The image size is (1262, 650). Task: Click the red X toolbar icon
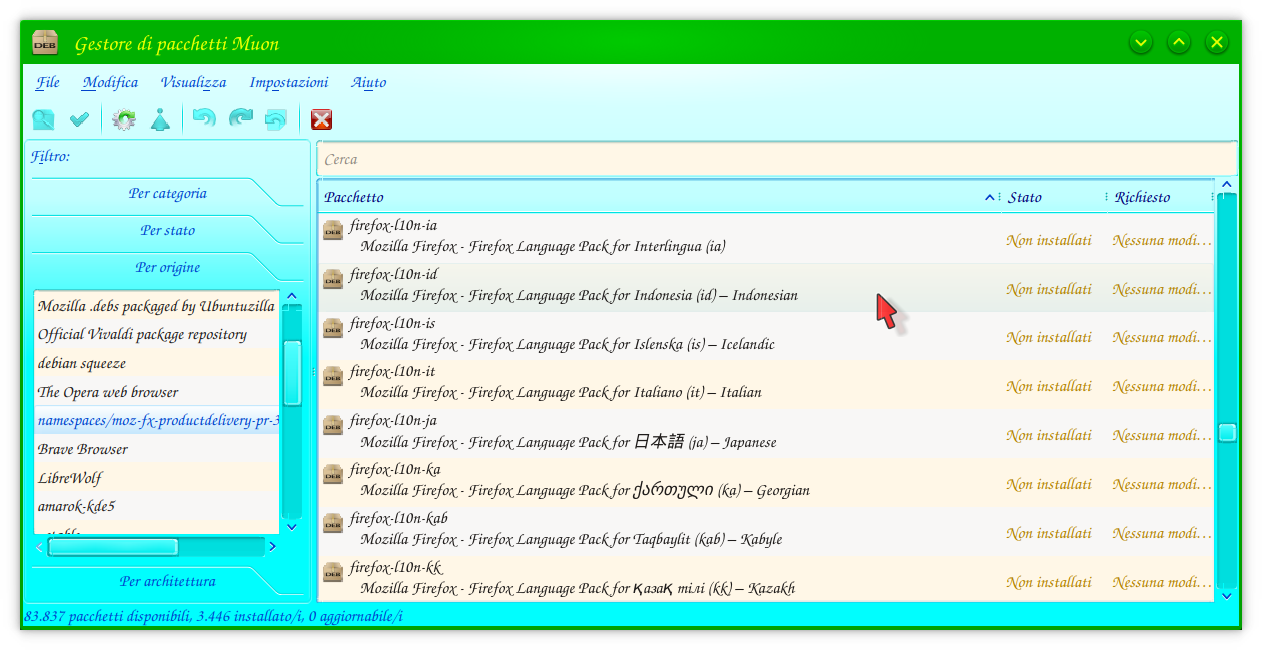pos(321,120)
